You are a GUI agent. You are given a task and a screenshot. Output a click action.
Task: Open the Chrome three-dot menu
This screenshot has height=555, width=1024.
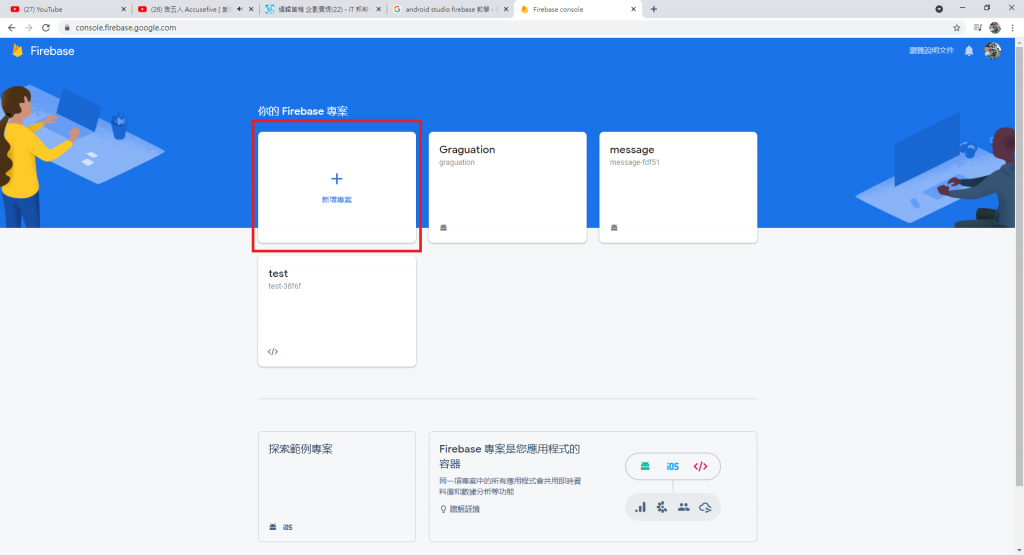pos(1012,27)
